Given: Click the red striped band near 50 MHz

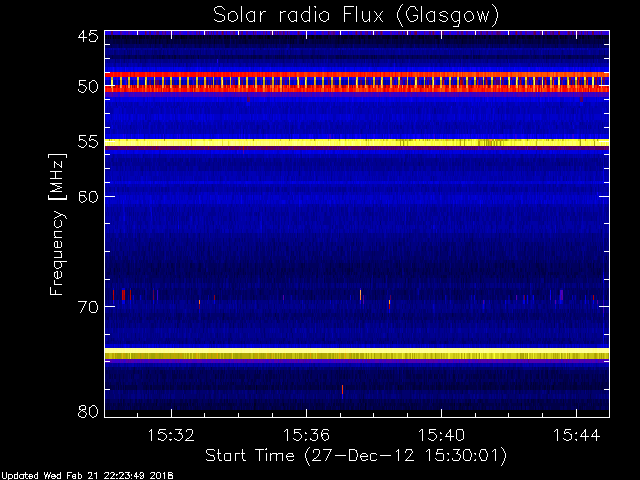Looking at the screenshot, I should click(357, 82).
